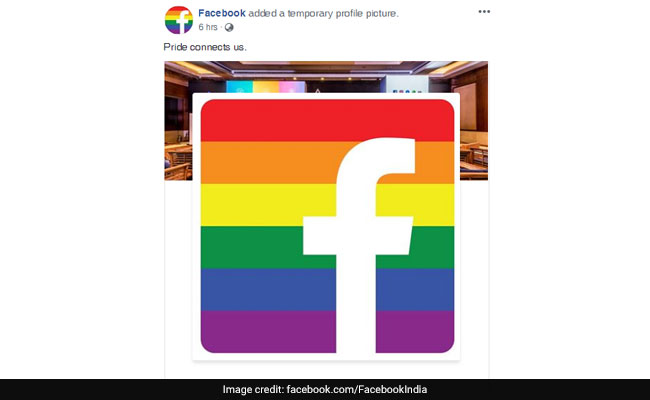Click the facebook.com/FacebookIndia image credit
The height and width of the screenshot is (400, 650).
click(x=357, y=390)
